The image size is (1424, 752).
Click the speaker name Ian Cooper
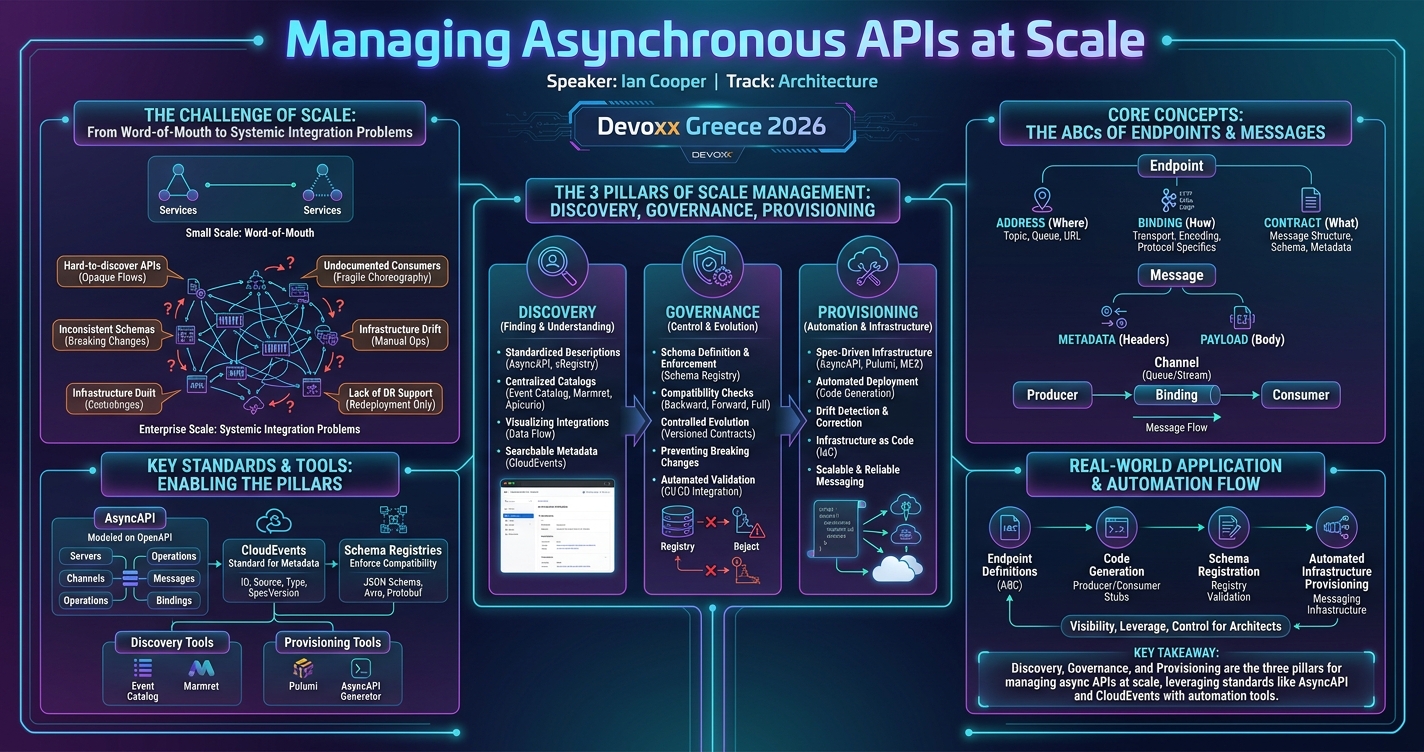click(663, 82)
